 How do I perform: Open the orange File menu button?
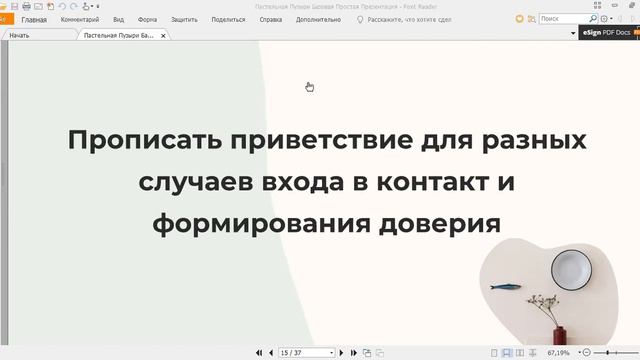pos(6,19)
